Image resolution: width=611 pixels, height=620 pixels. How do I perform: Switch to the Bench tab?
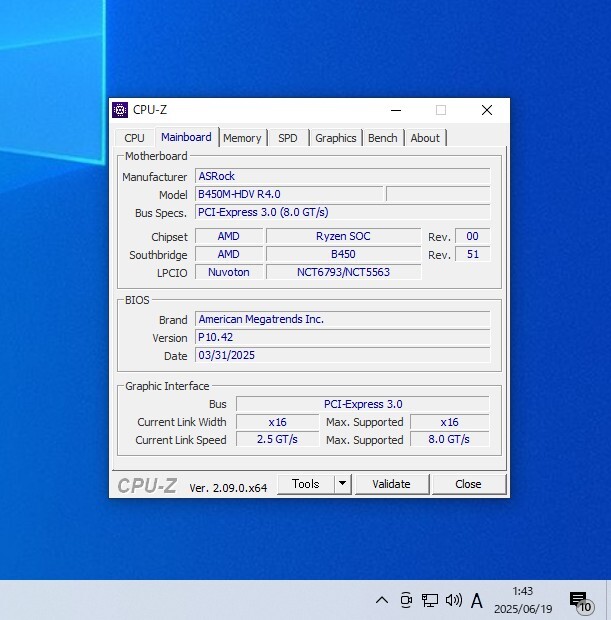click(x=383, y=138)
